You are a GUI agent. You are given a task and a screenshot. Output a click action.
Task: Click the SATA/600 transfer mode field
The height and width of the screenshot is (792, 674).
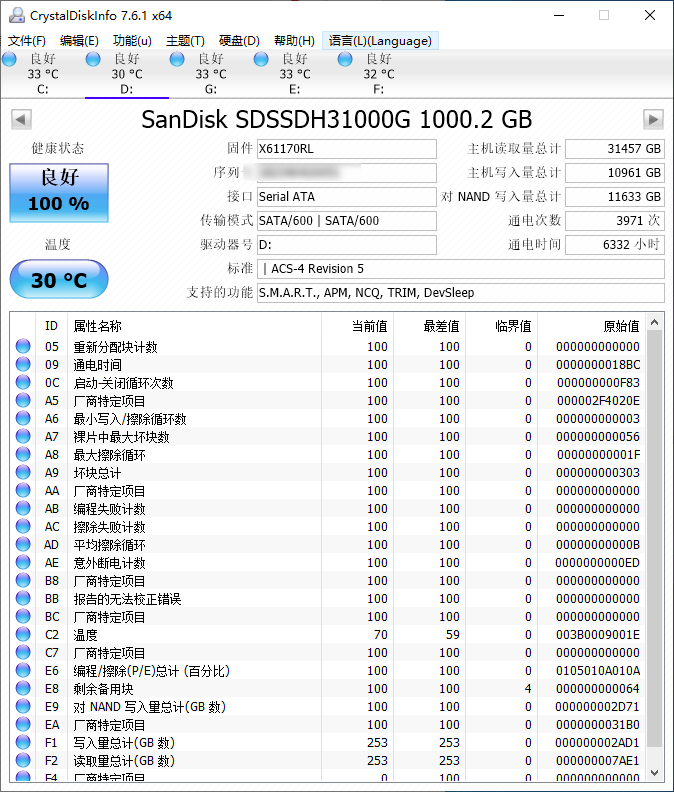pos(347,221)
